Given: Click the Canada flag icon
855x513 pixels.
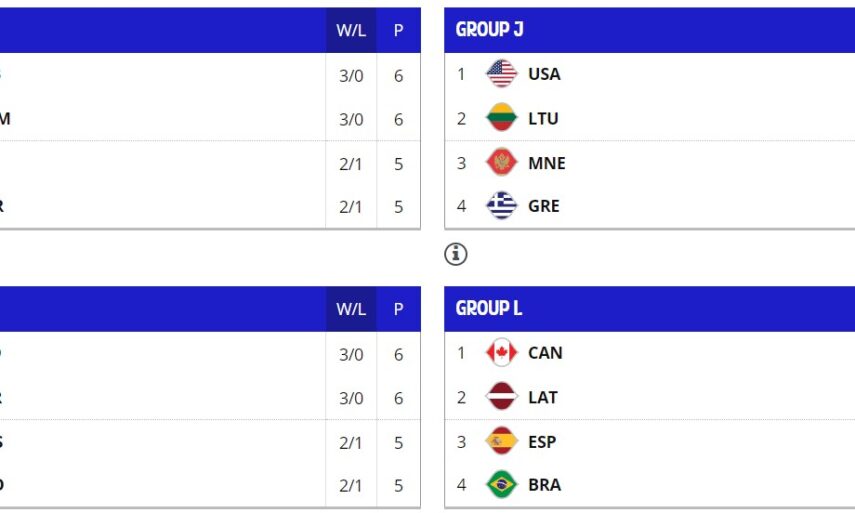Looking at the screenshot, I should (x=501, y=353).
